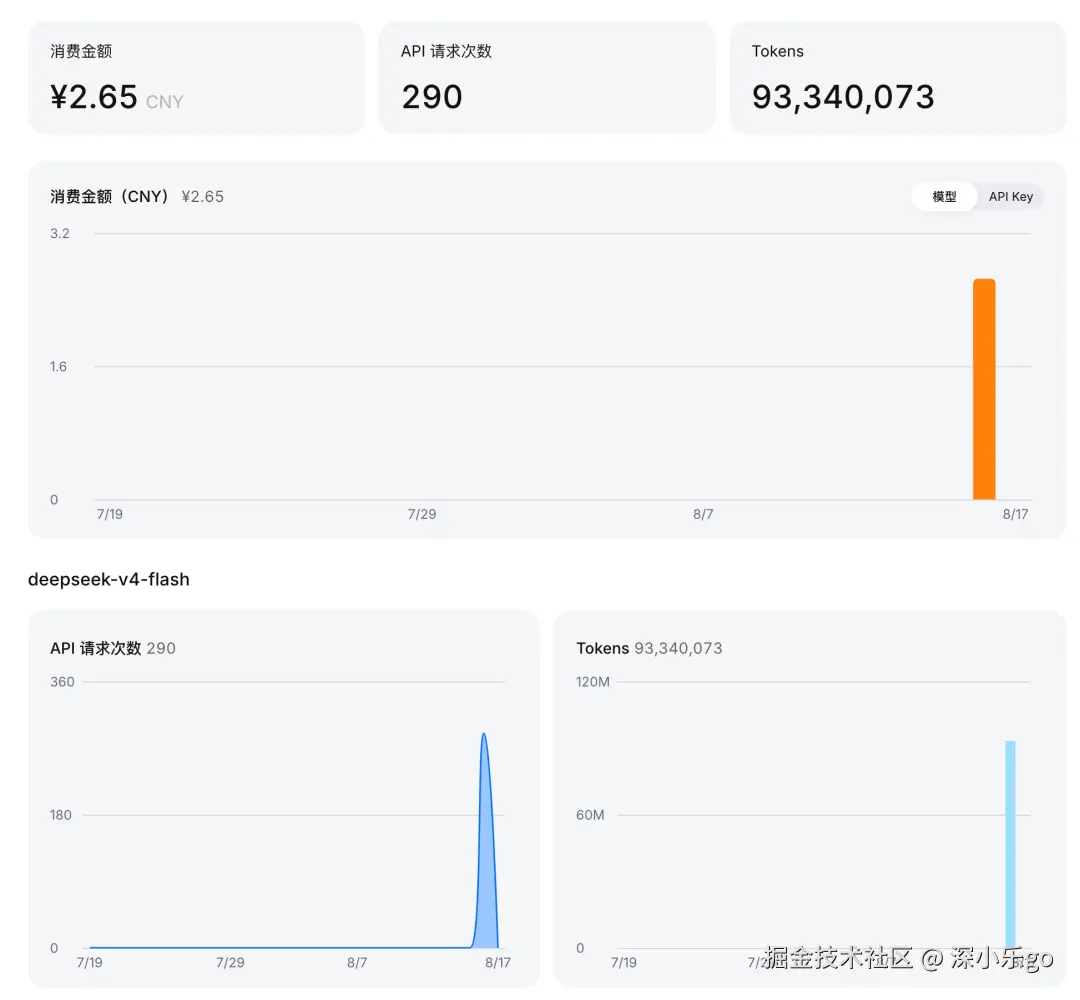Click the 1.6 y-axis label in spending chart
The image size is (1080, 1000).
(x=59, y=366)
